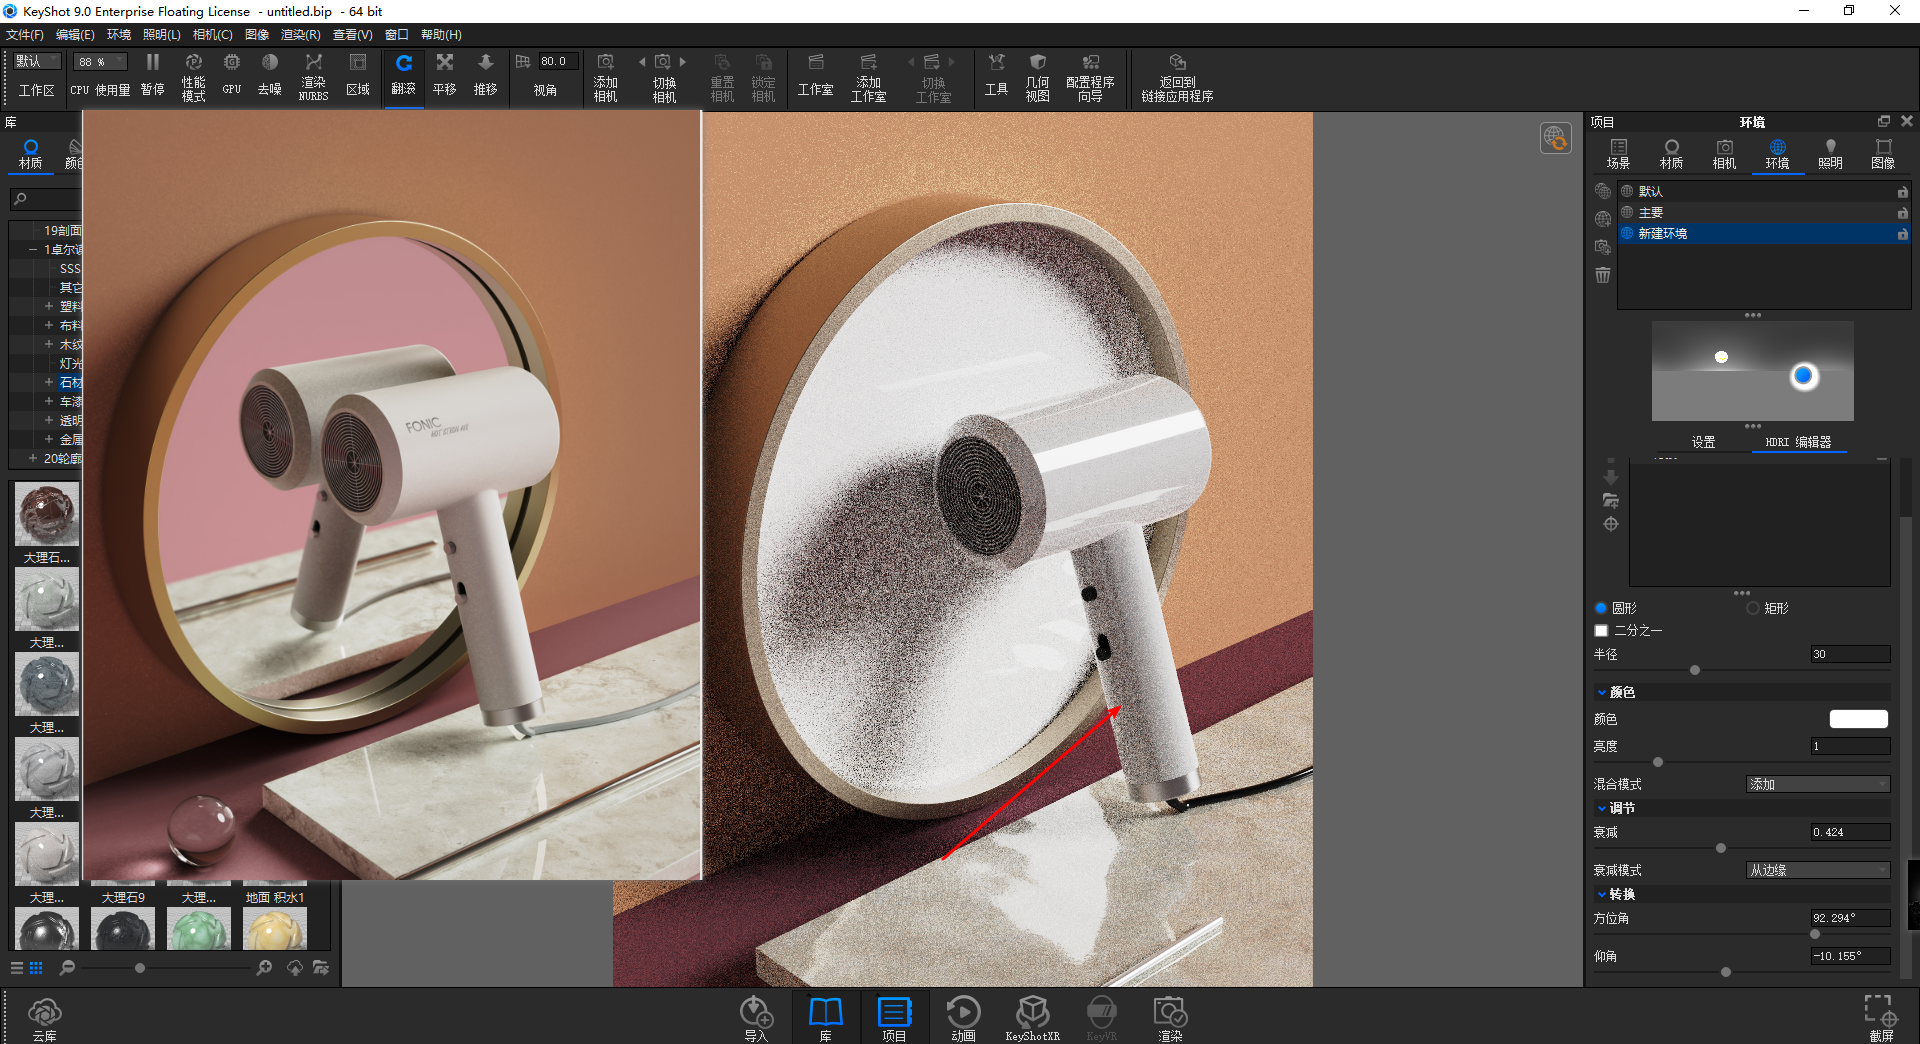Open the 编辑(E) menu

75,35
